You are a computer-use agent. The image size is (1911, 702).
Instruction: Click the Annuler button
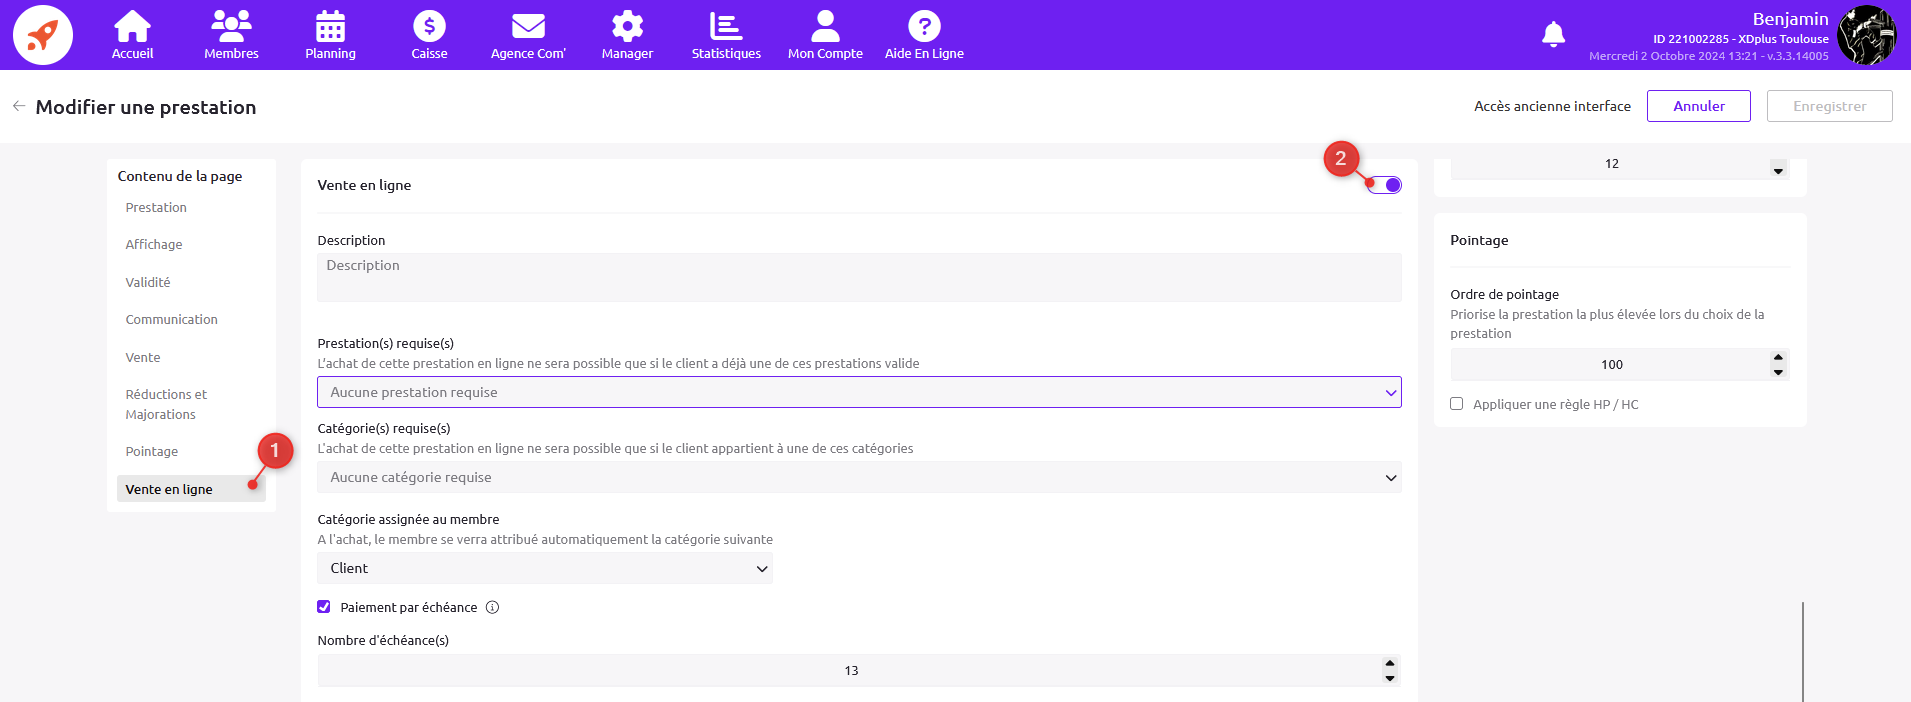click(x=1698, y=106)
